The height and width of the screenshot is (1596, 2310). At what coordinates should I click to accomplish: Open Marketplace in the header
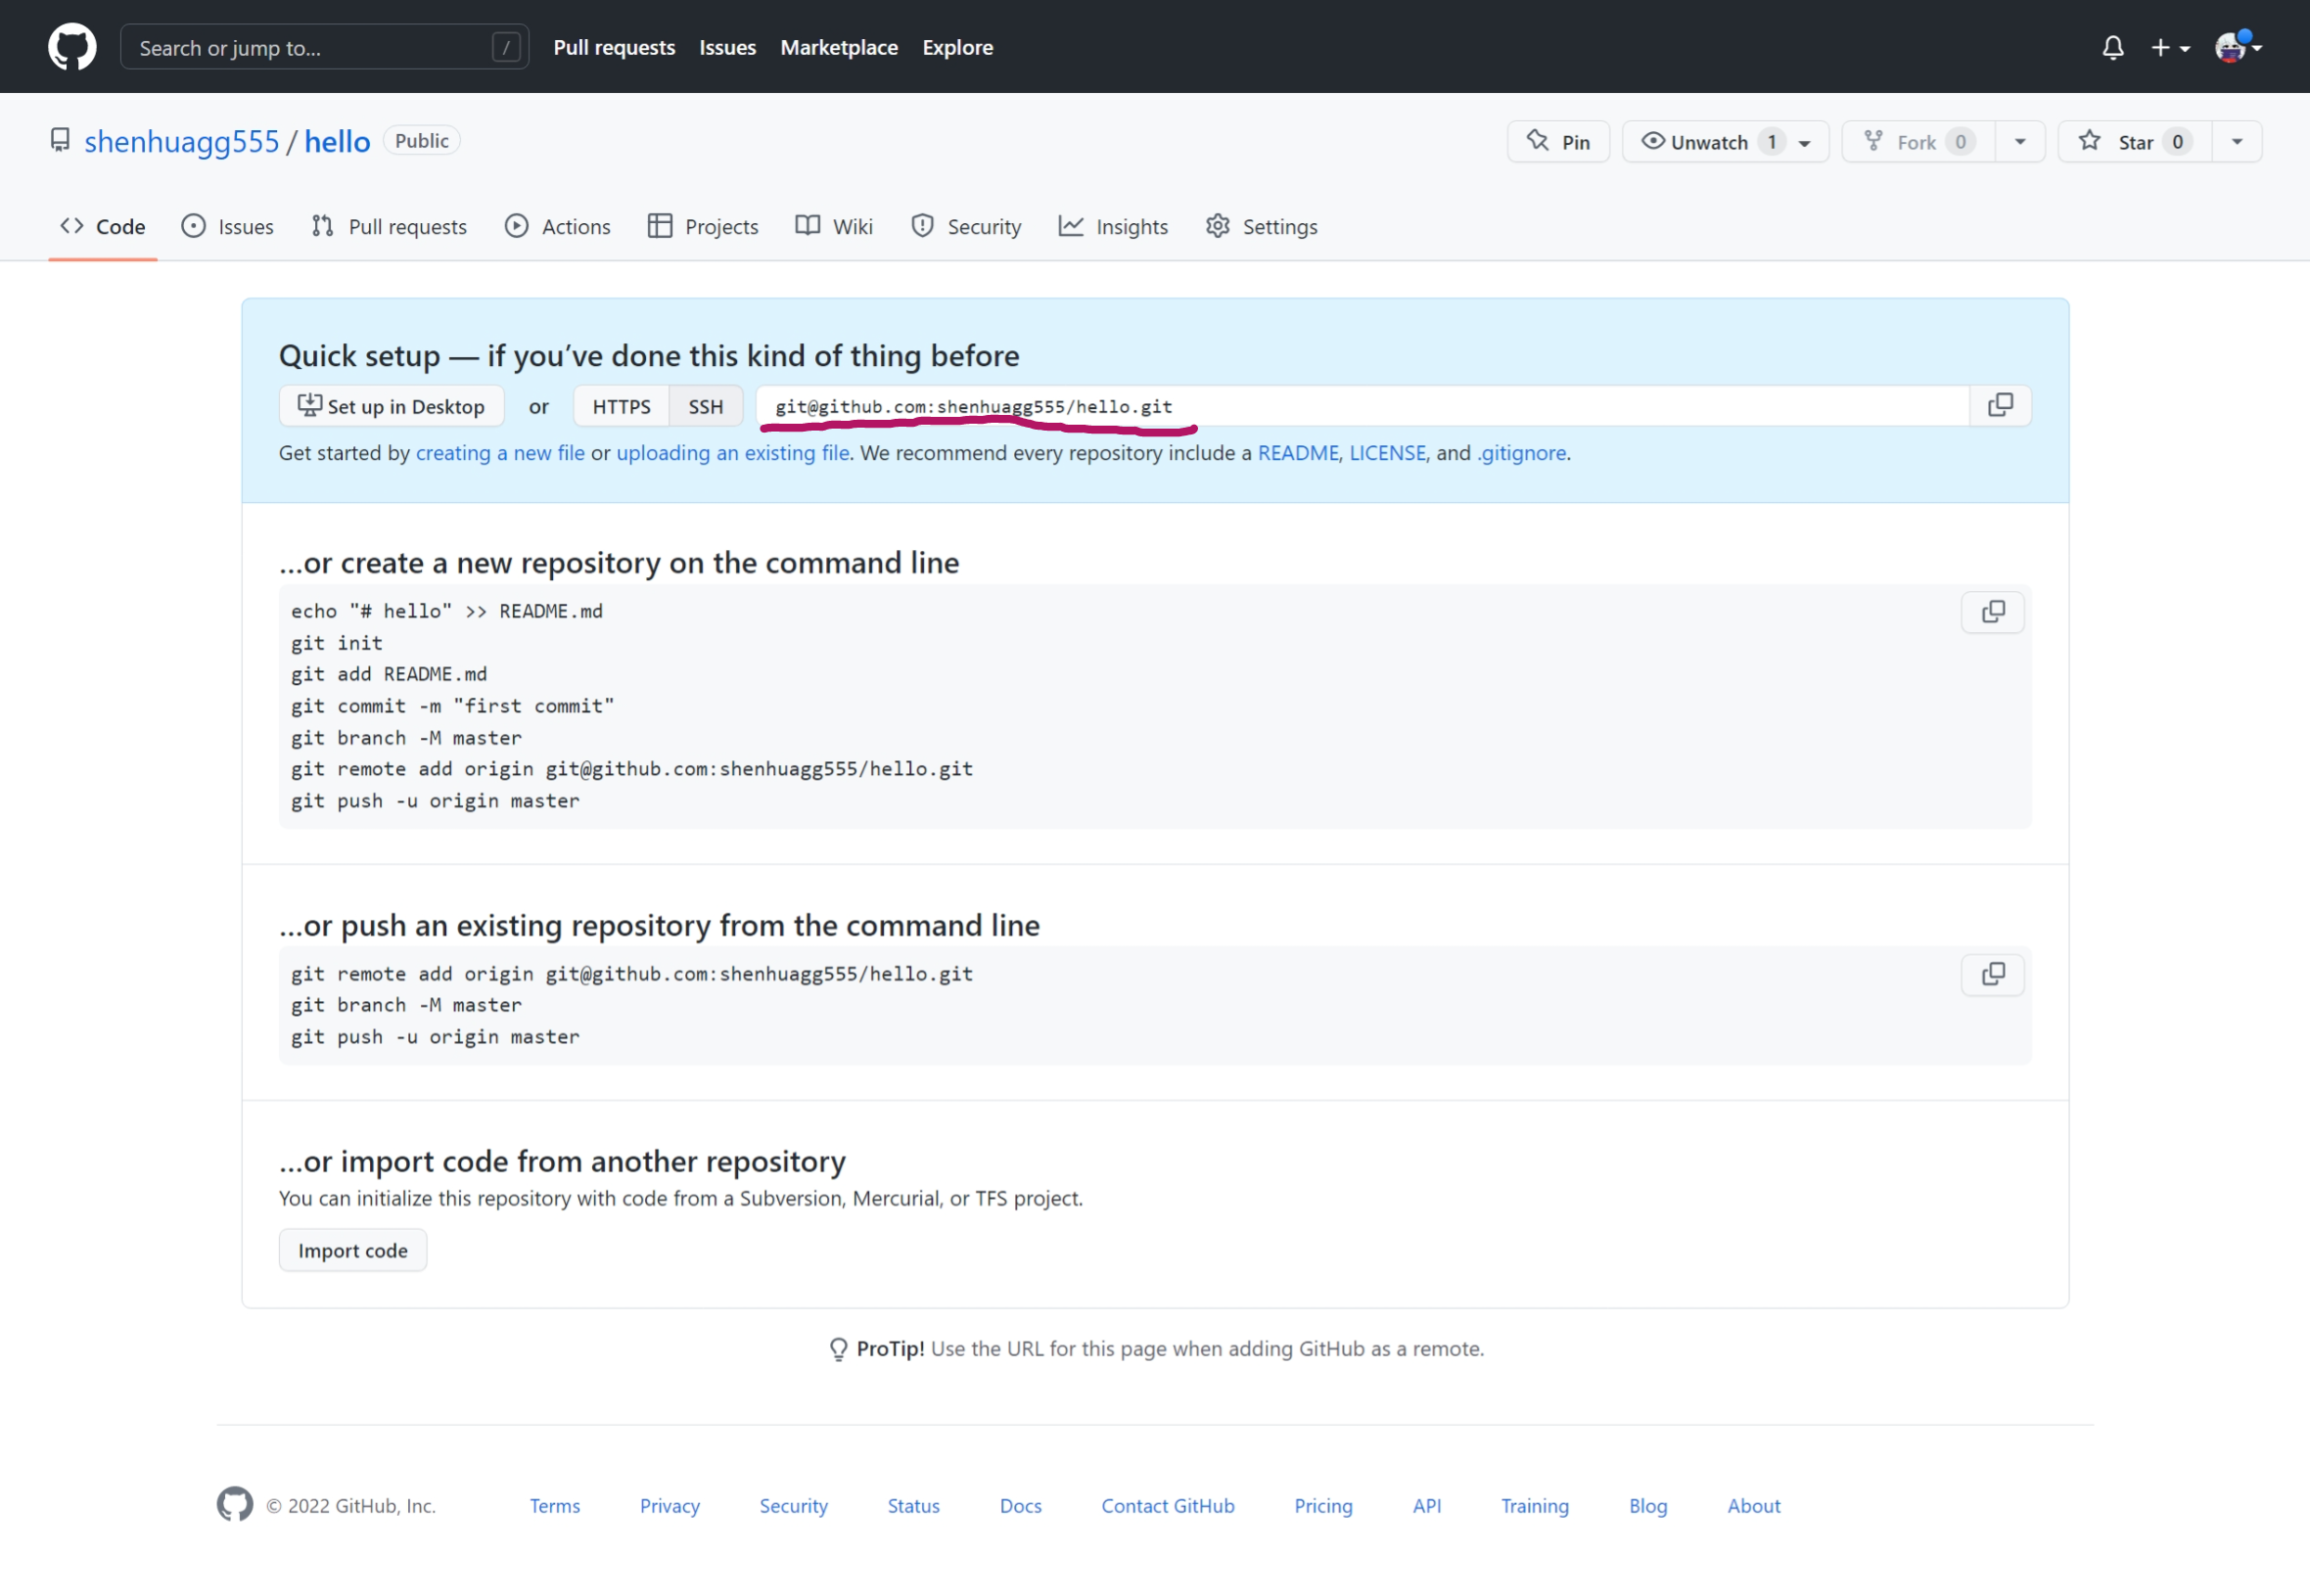coord(839,47)
